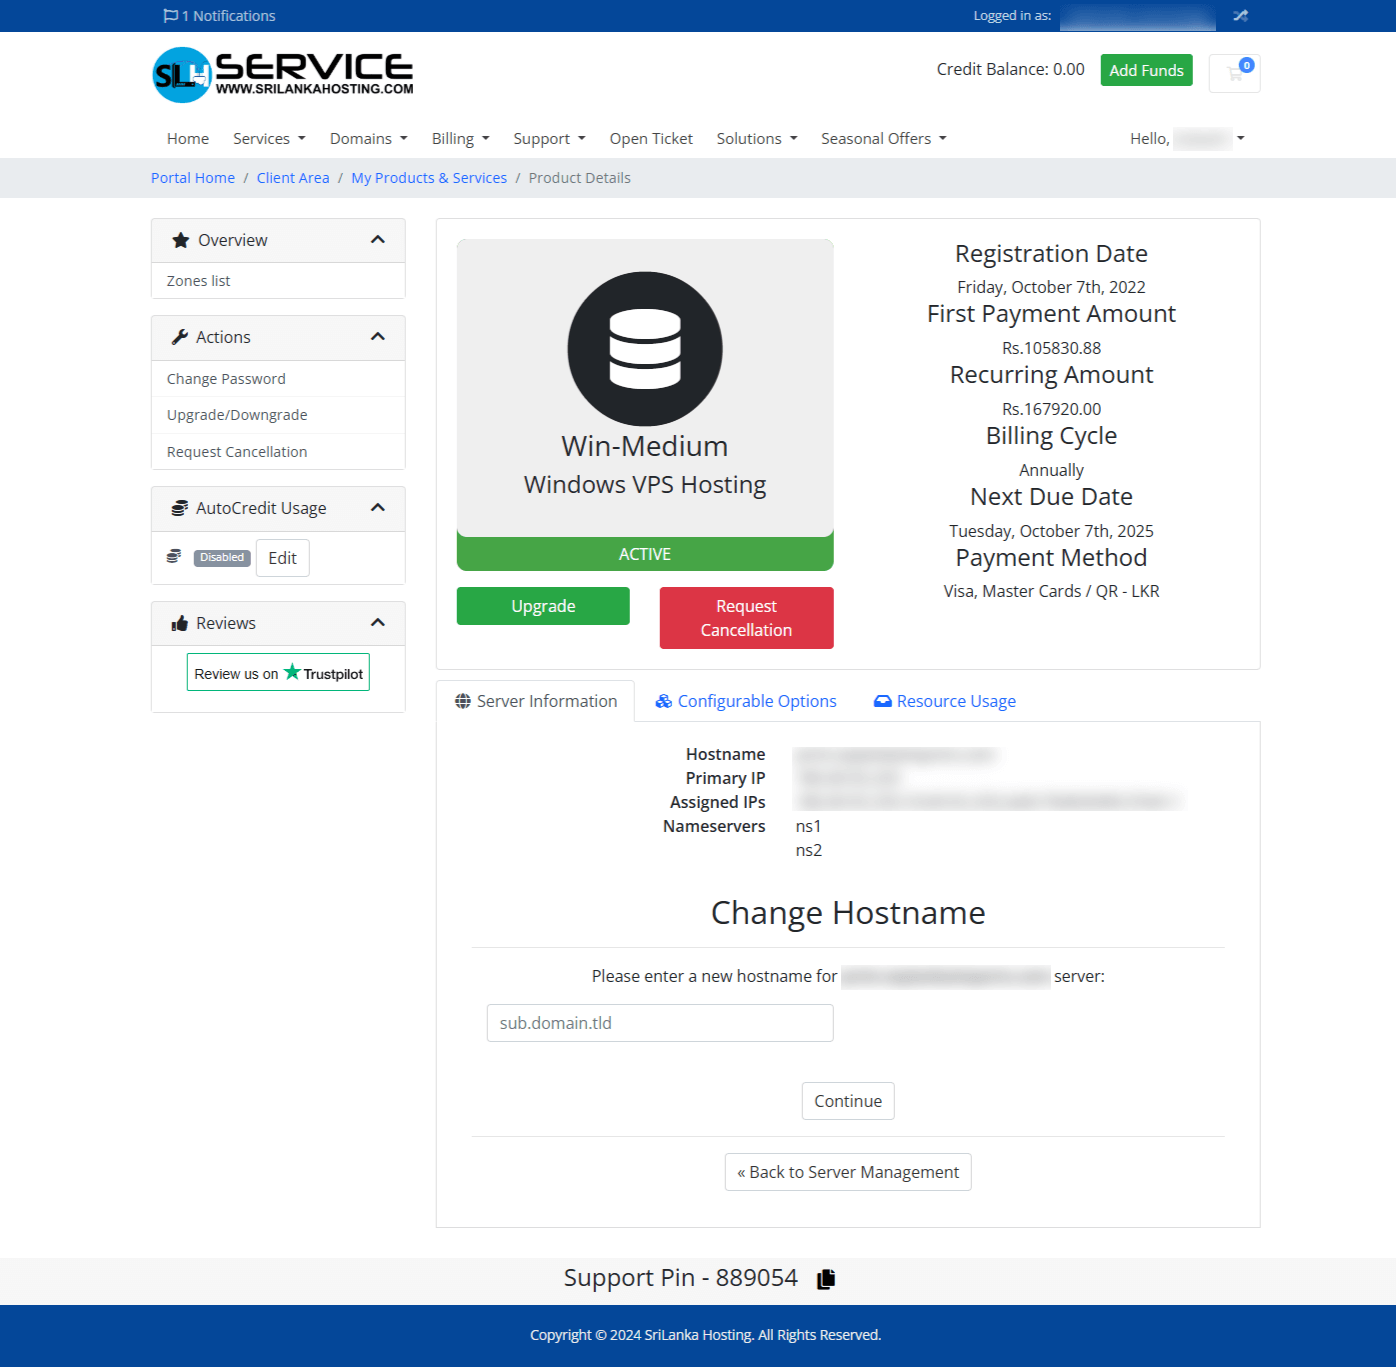This screenshot has width=1396, height=1367.
Task: Open the shopping cart icon
Action: pos(1235,73)
